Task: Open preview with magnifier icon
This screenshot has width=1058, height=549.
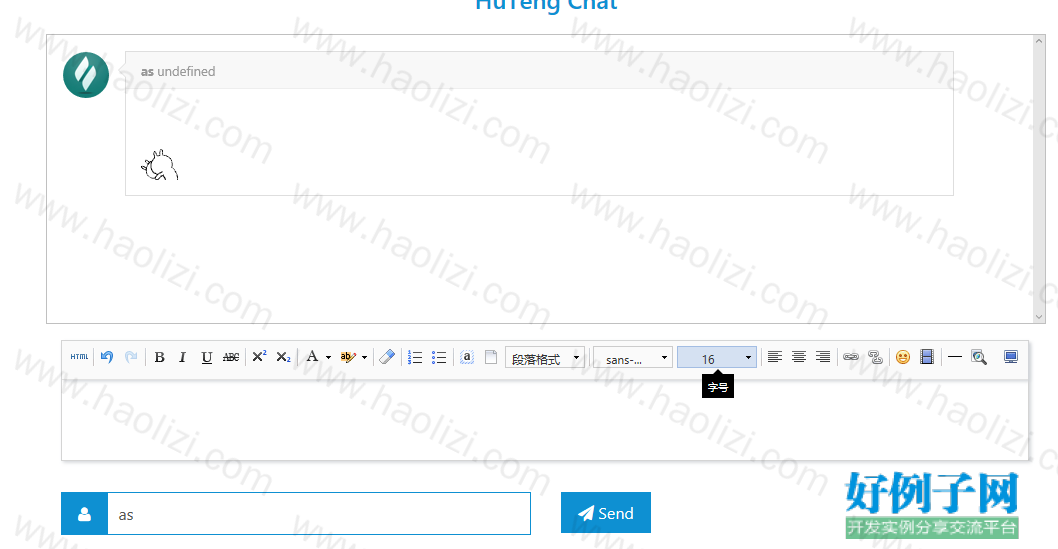Action: [979, 357]
